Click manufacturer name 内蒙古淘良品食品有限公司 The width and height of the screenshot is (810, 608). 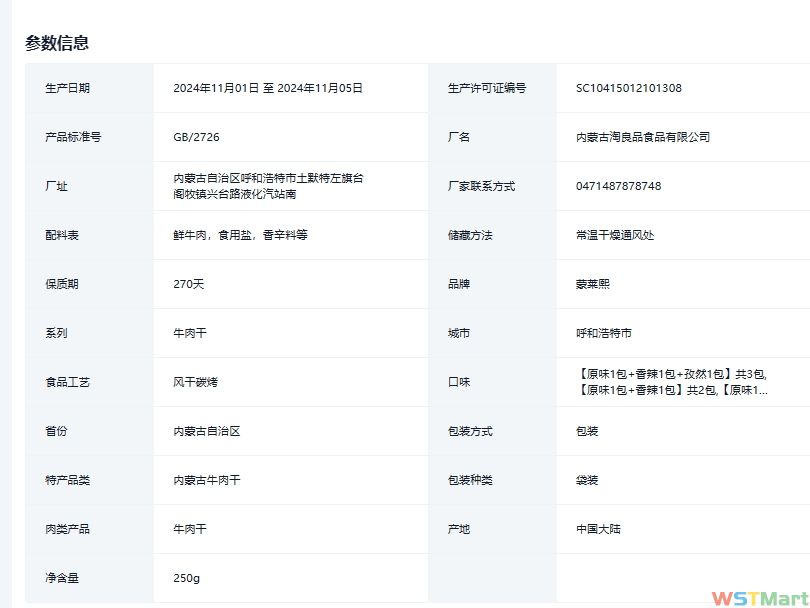click(x=642, y=137)
